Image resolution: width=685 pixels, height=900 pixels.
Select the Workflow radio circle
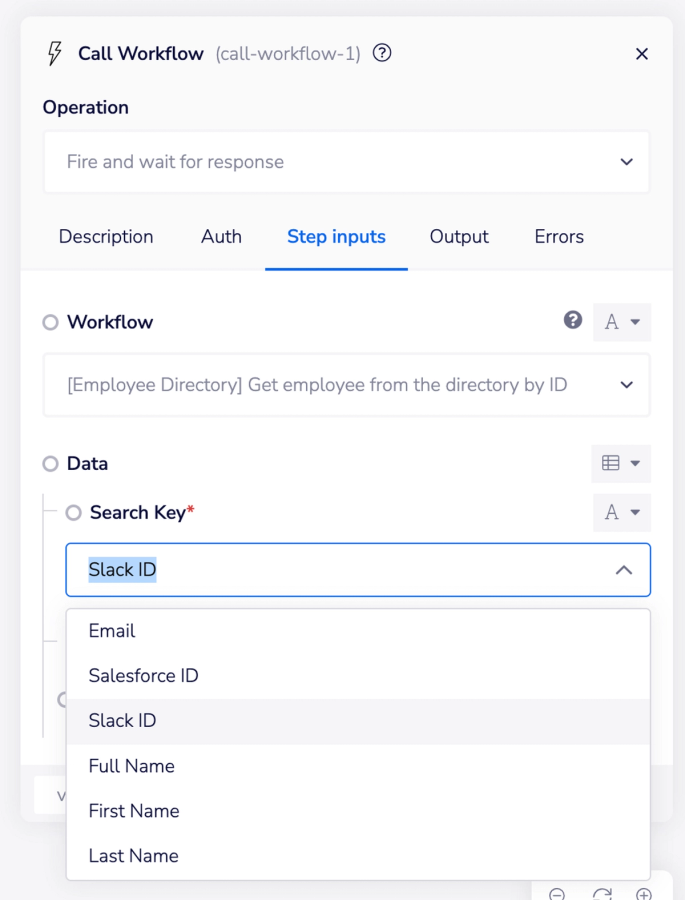[x=51, y=323]
